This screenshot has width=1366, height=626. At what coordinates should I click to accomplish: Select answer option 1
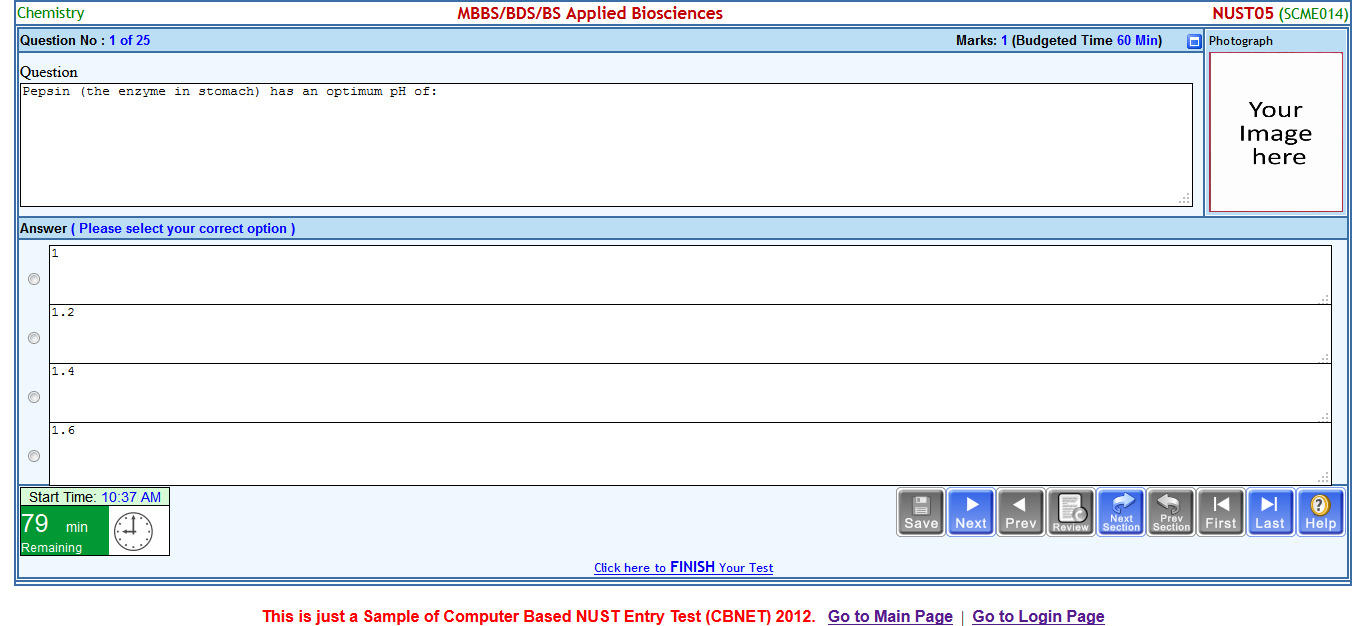pos(33,279)
